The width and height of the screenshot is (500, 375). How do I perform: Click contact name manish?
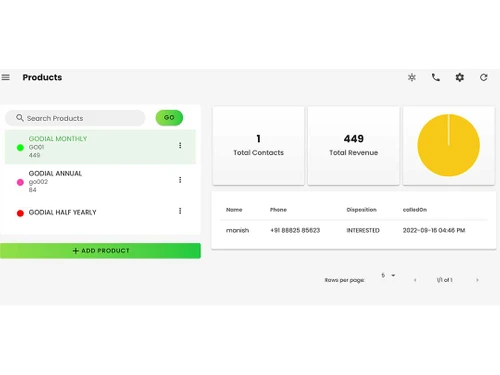237,230
